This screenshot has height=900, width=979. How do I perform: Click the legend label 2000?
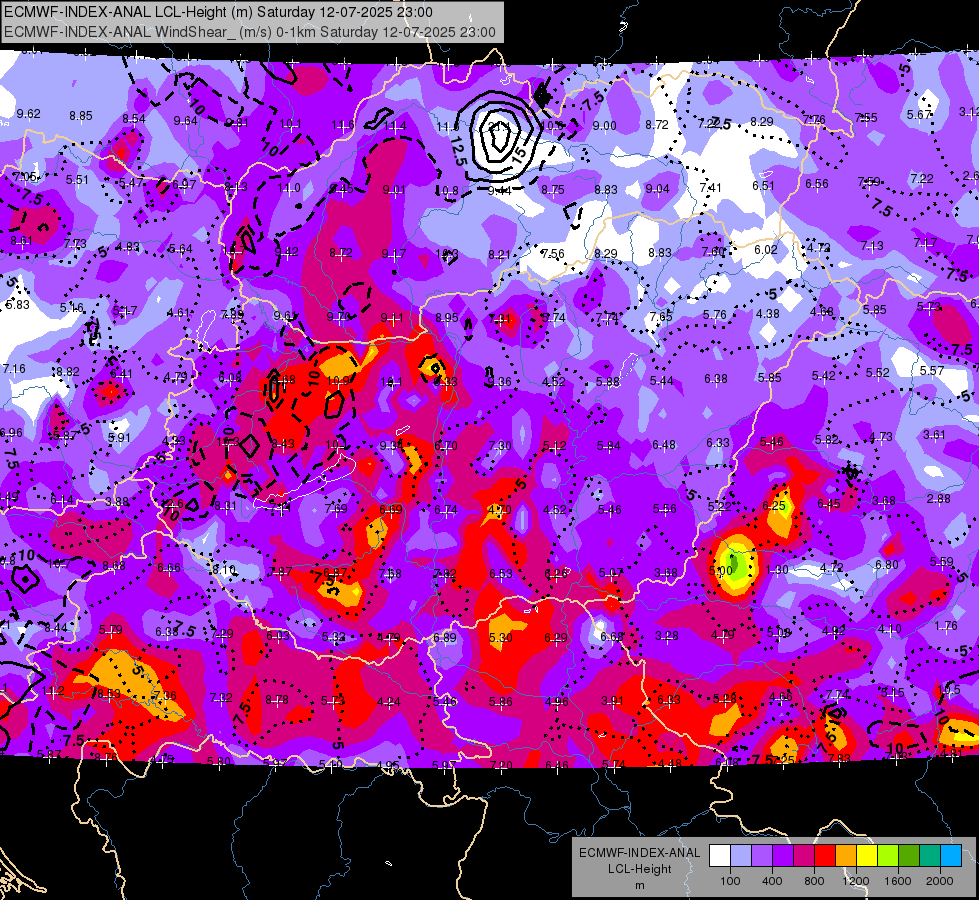point(940,881)
